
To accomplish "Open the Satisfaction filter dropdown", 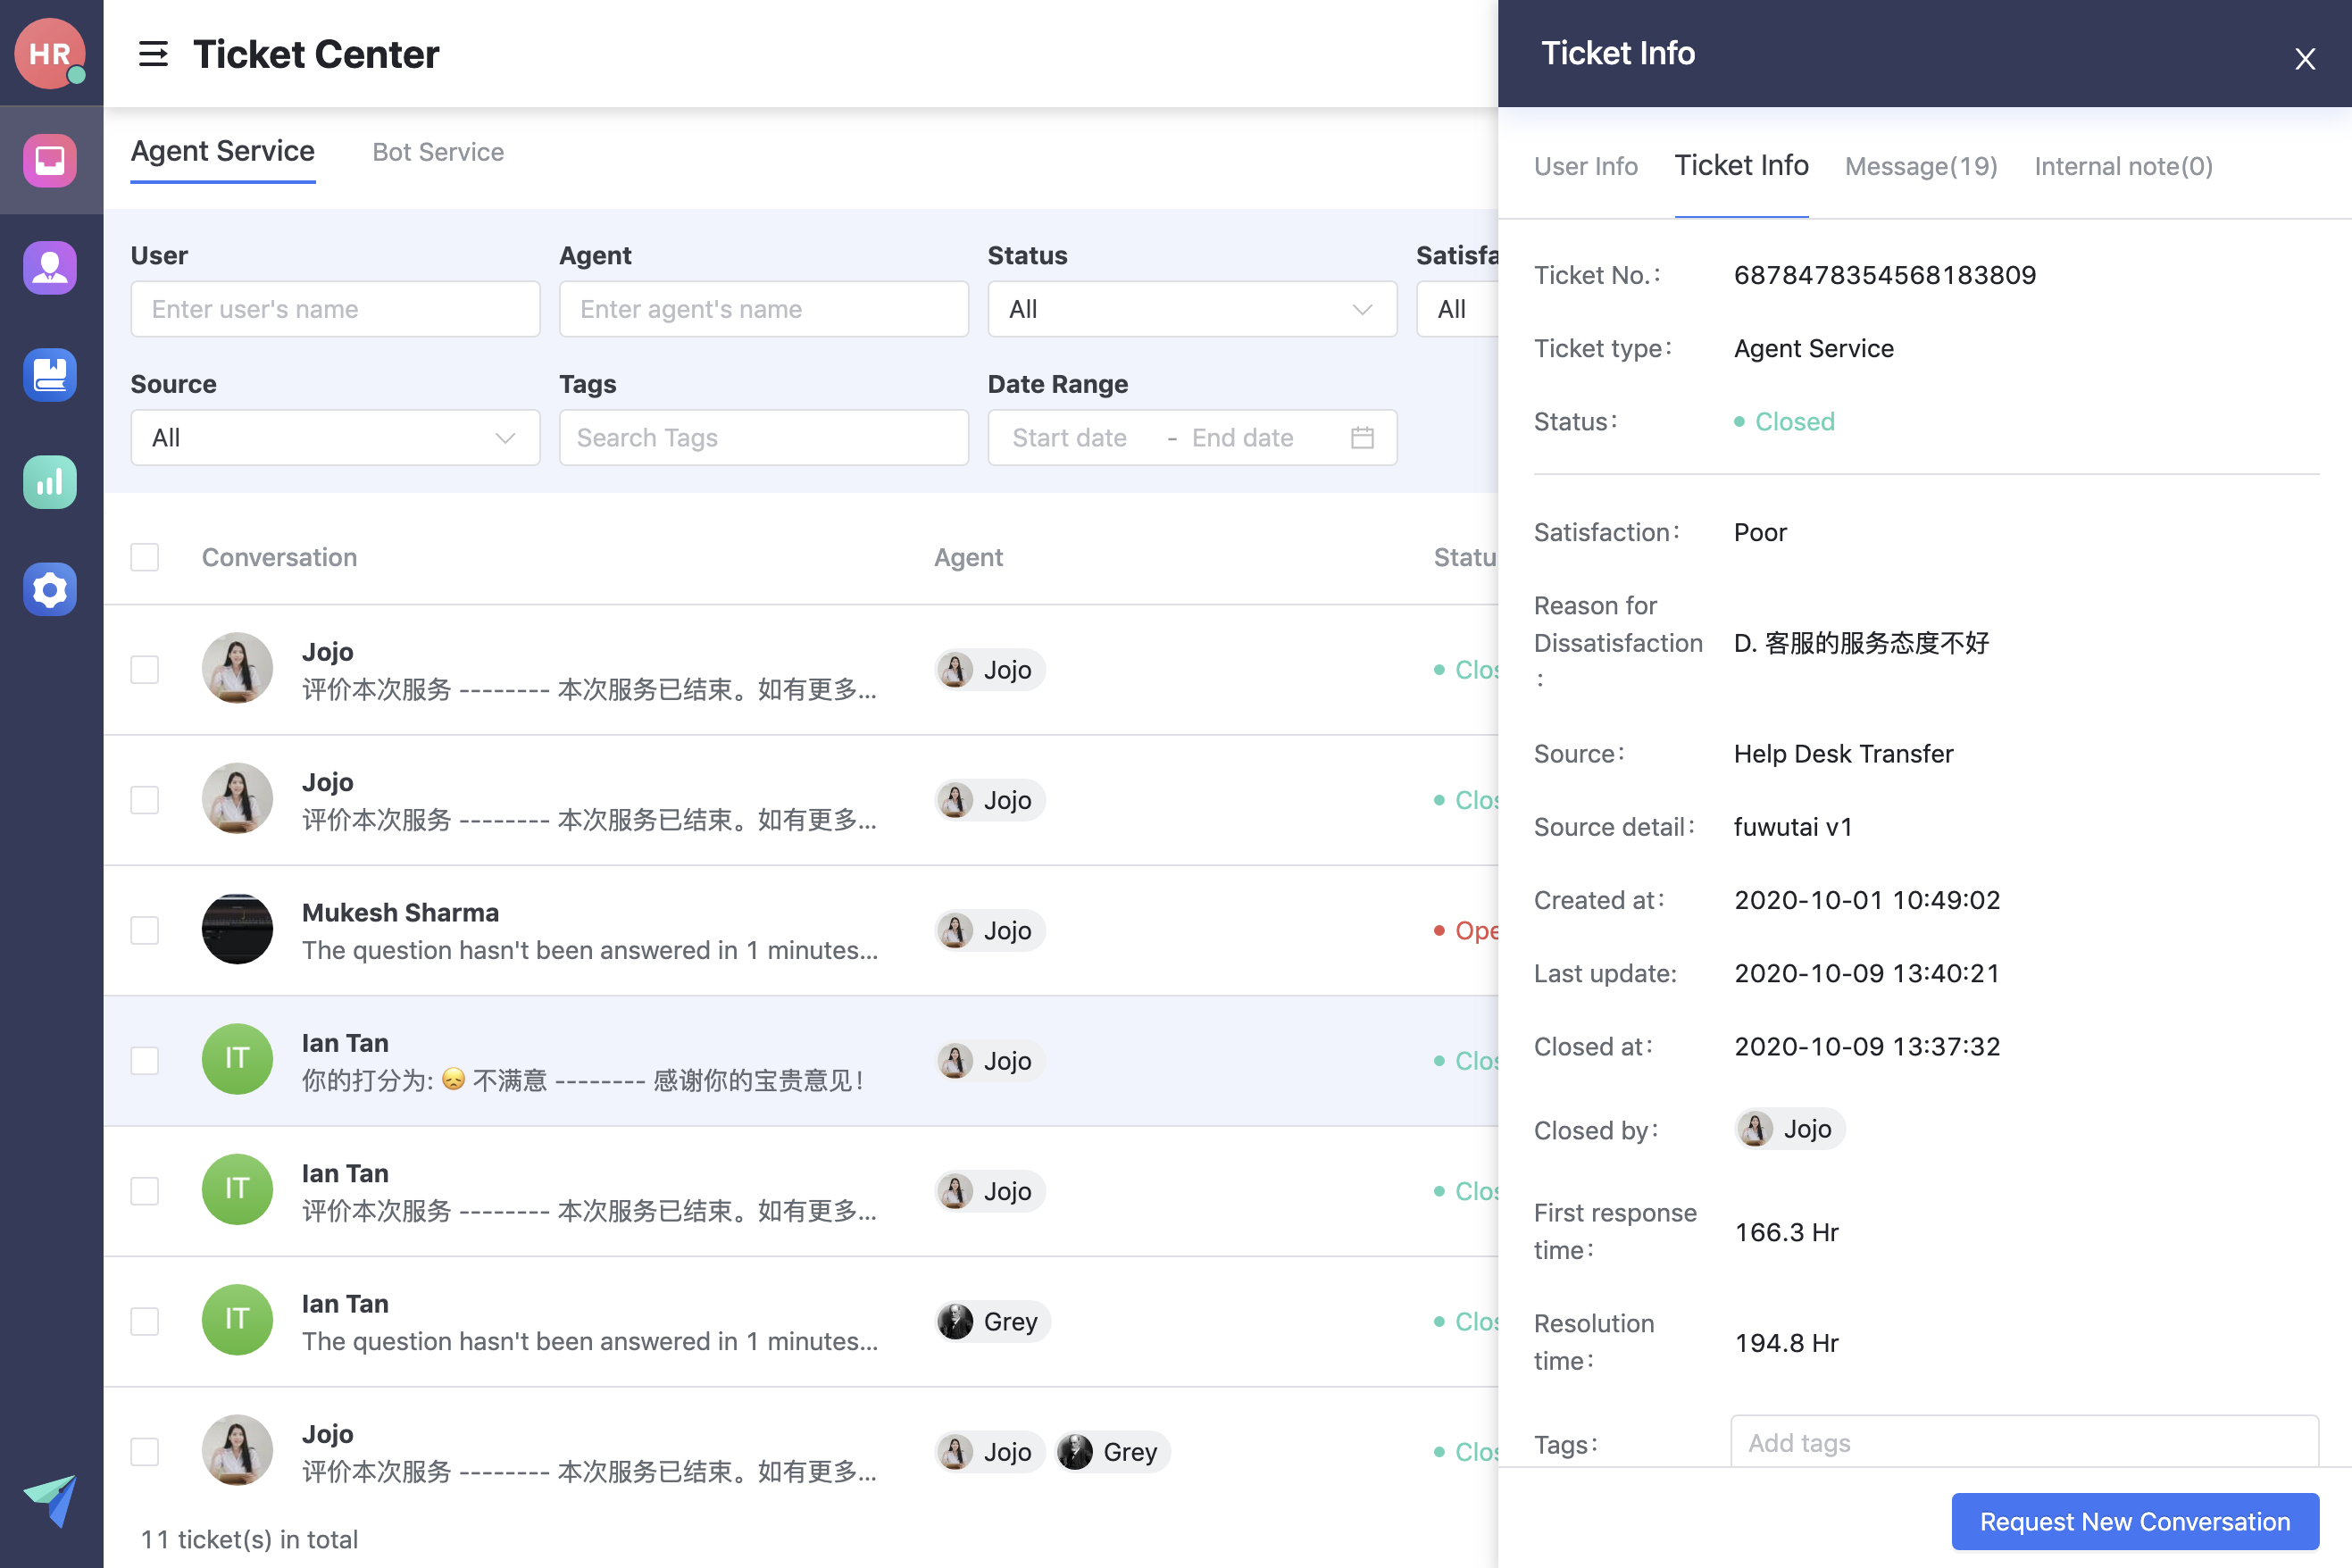I will click(x=1456, y=309).
